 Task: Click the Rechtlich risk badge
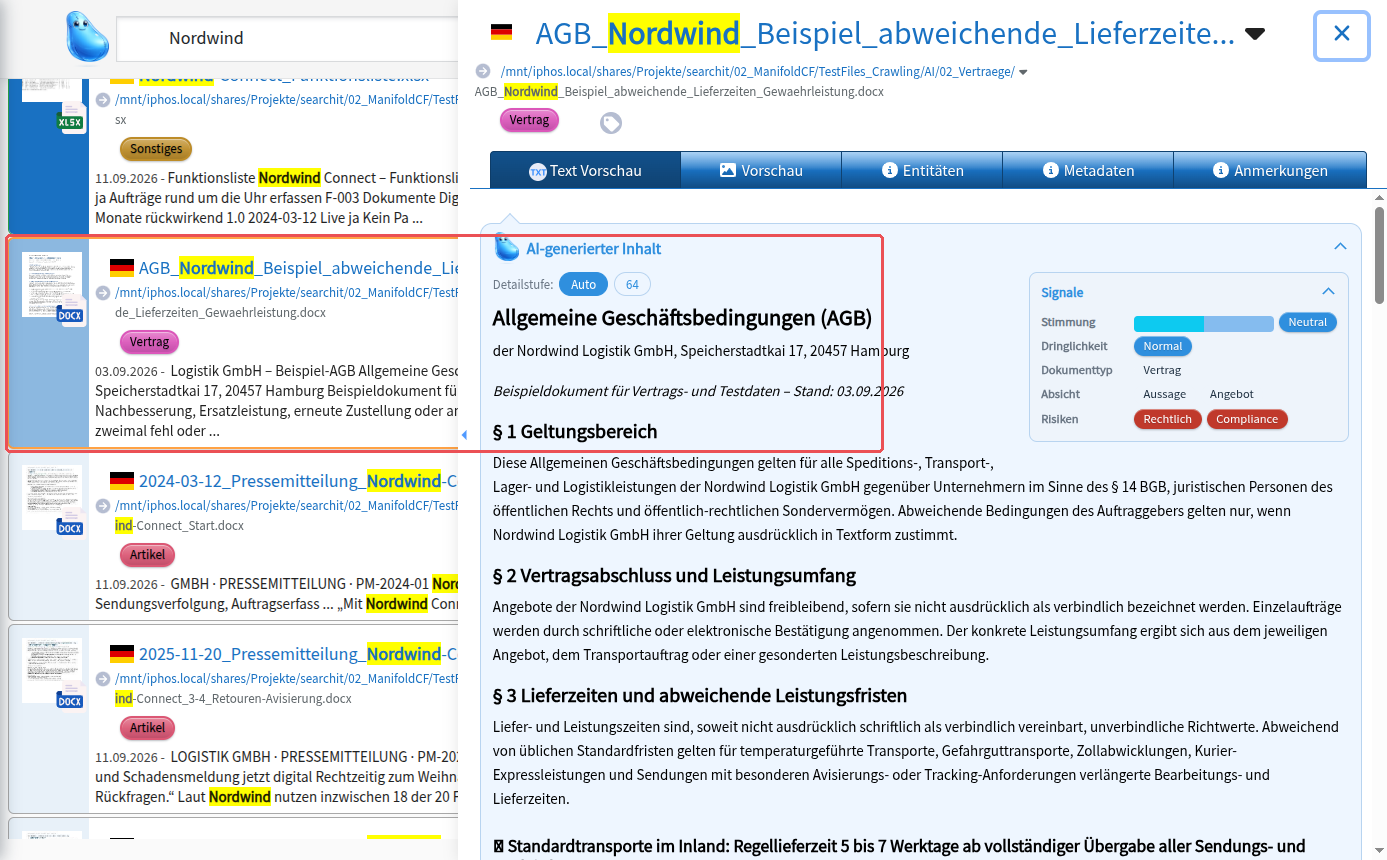(1167, 420)
